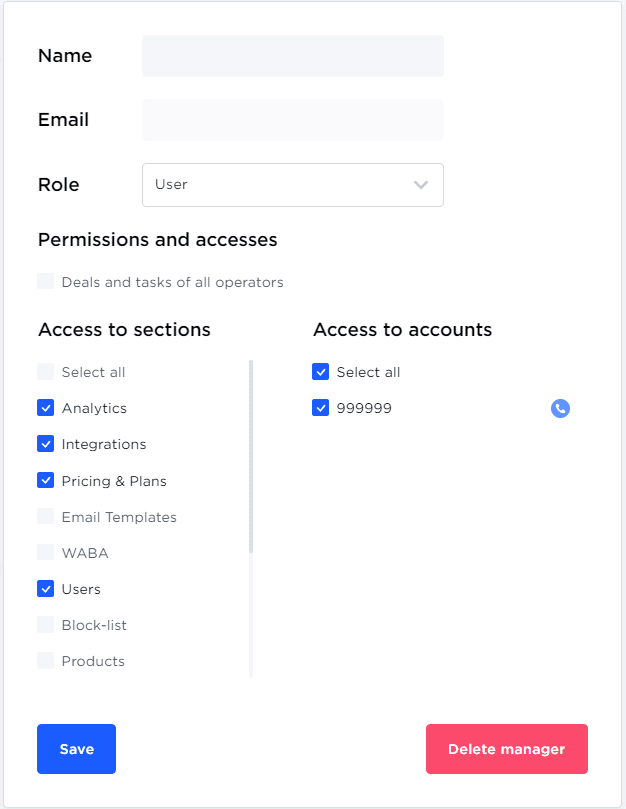
Task: Enable Products section access
Action: click(46, 661)
